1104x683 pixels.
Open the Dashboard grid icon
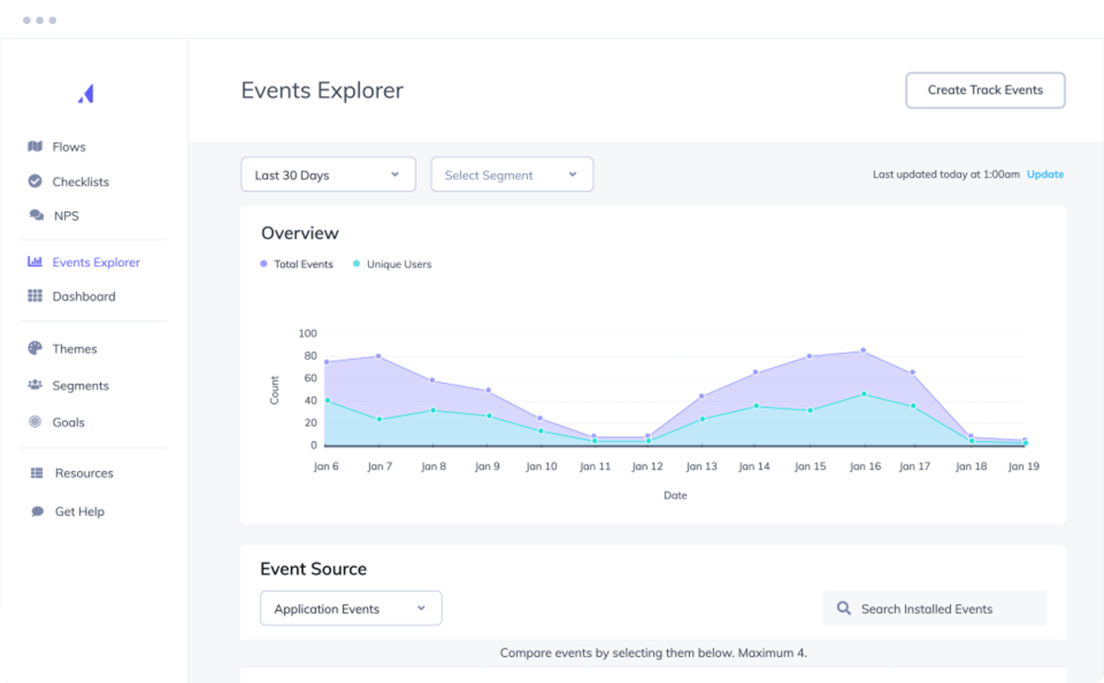[33, 296]
